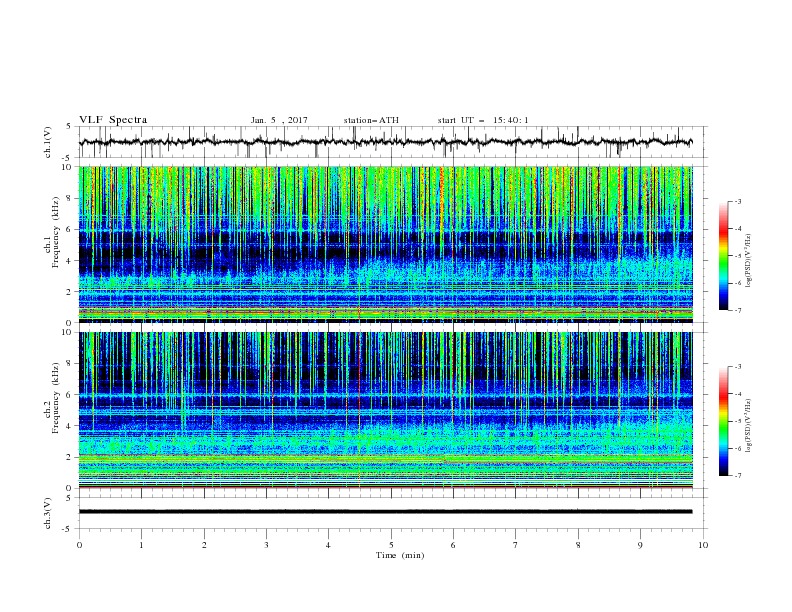This screenshot has width=792, height=612.
Task: Click the 'ch.3(V)' axis label
Action: 48,513
